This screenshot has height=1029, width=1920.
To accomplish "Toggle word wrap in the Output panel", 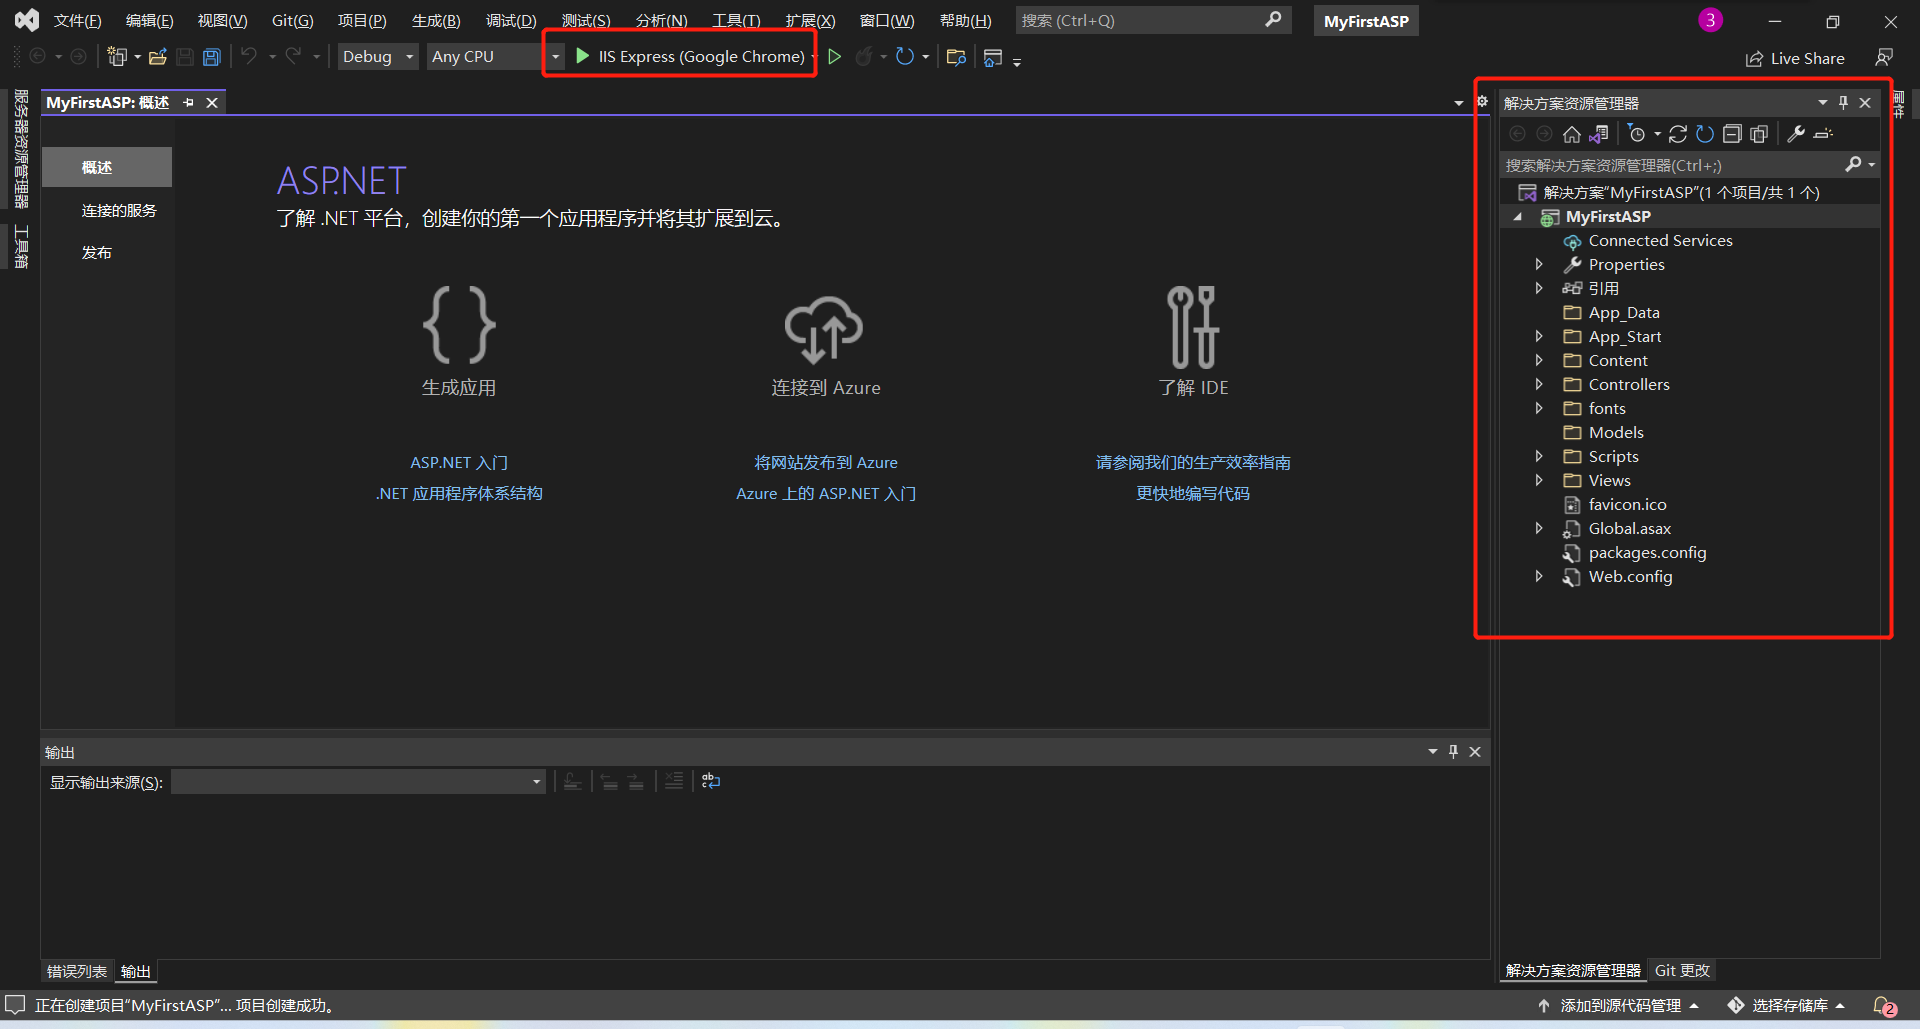I will coord(711,781).
